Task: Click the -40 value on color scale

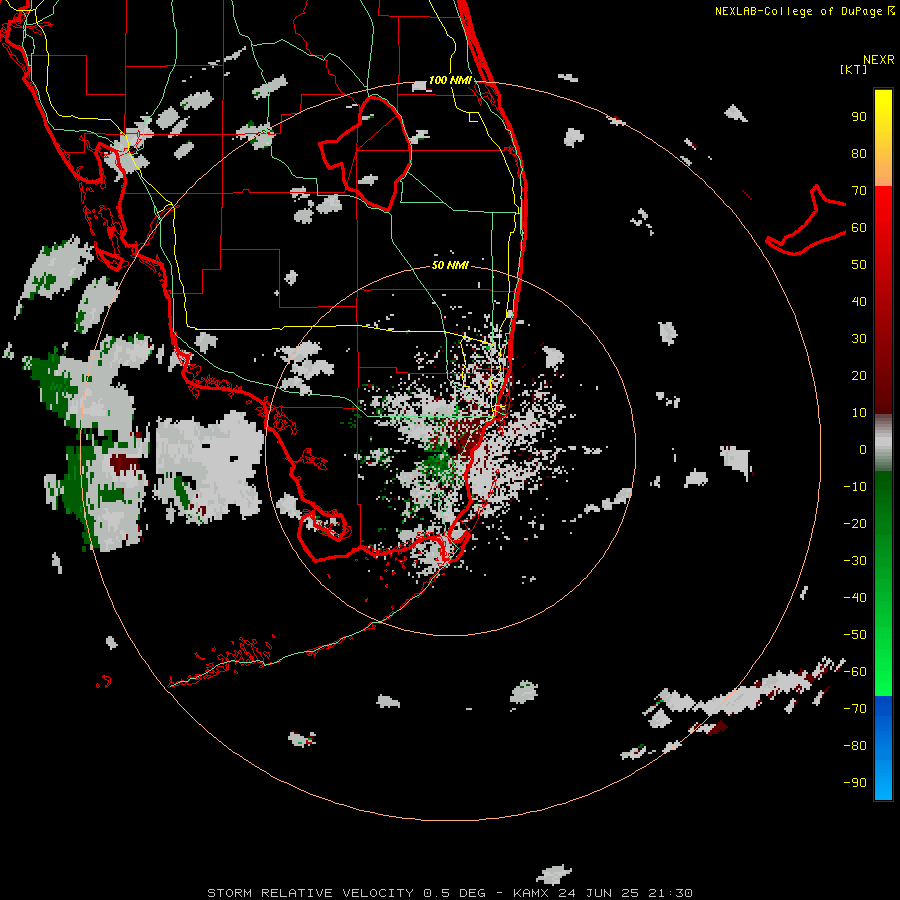Action: tap(855, 598)
